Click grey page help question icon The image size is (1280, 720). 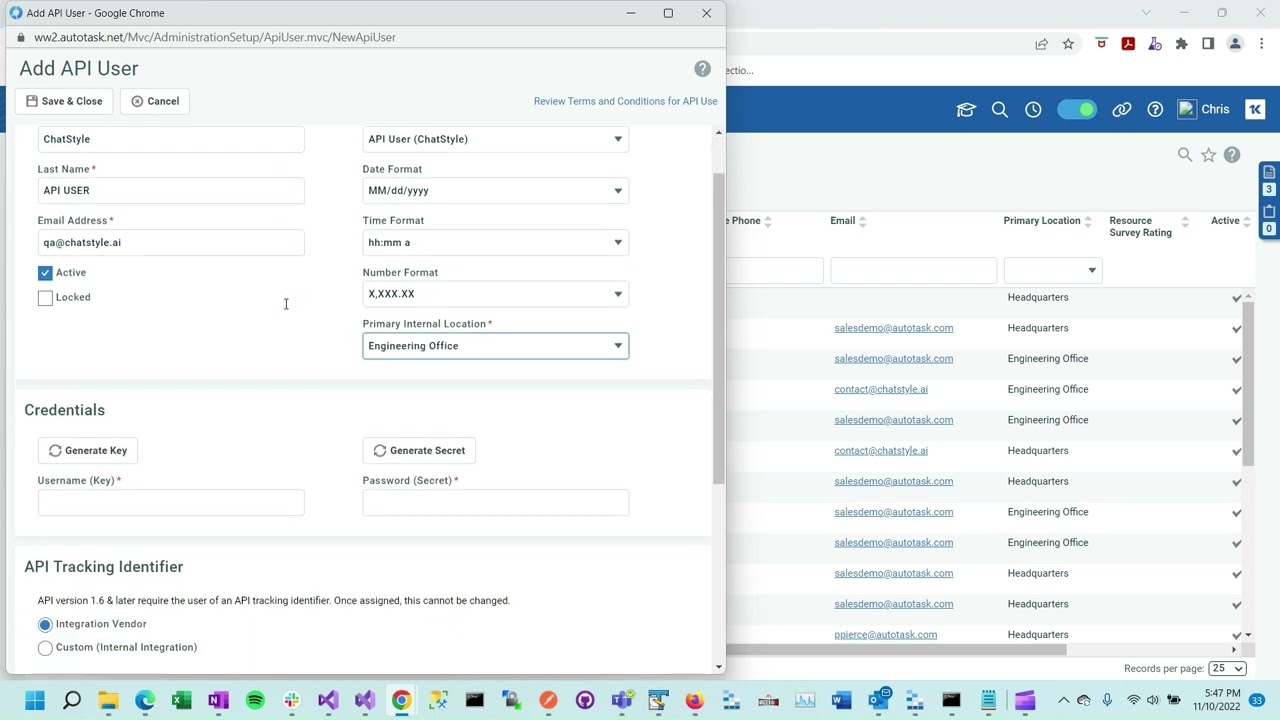(x=1232, y=155)
